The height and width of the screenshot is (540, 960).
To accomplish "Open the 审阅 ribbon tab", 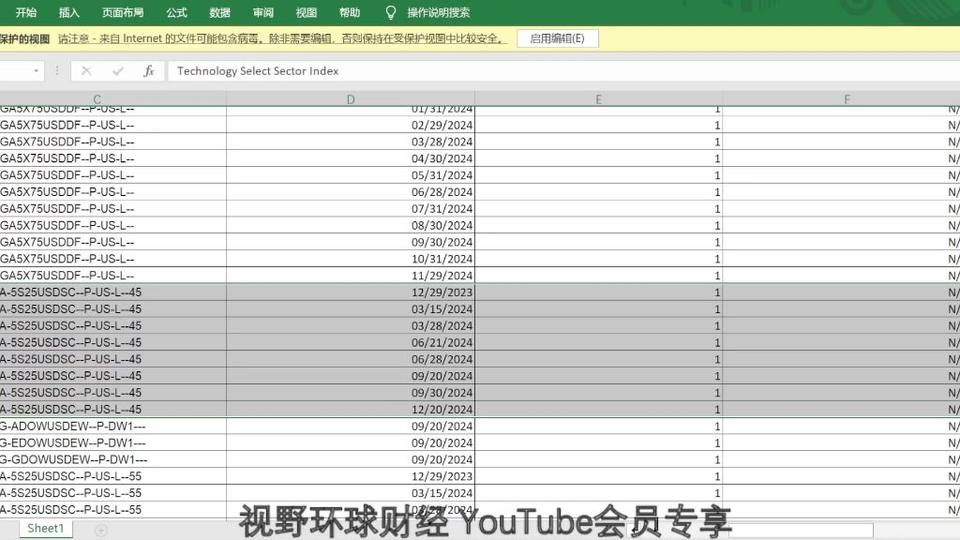I will point(263,12).
